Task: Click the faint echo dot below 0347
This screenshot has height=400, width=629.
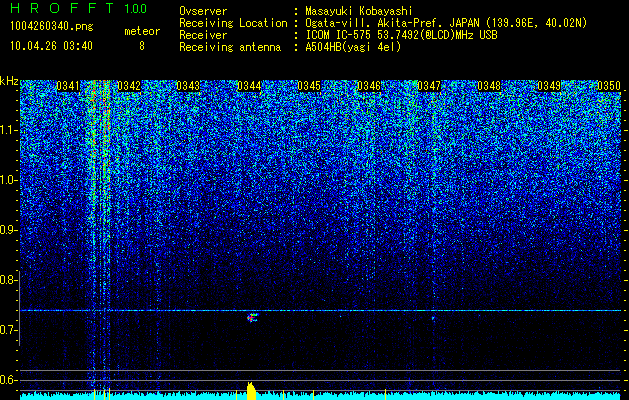Action: pyautogui.click(x=433, y=319)
